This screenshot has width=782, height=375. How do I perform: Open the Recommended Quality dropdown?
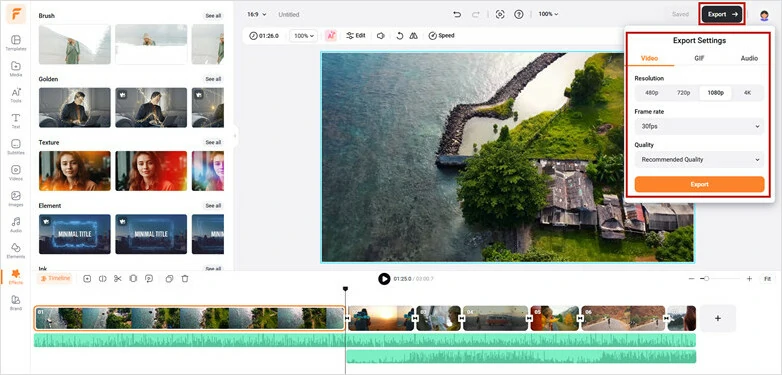(699, 160)
